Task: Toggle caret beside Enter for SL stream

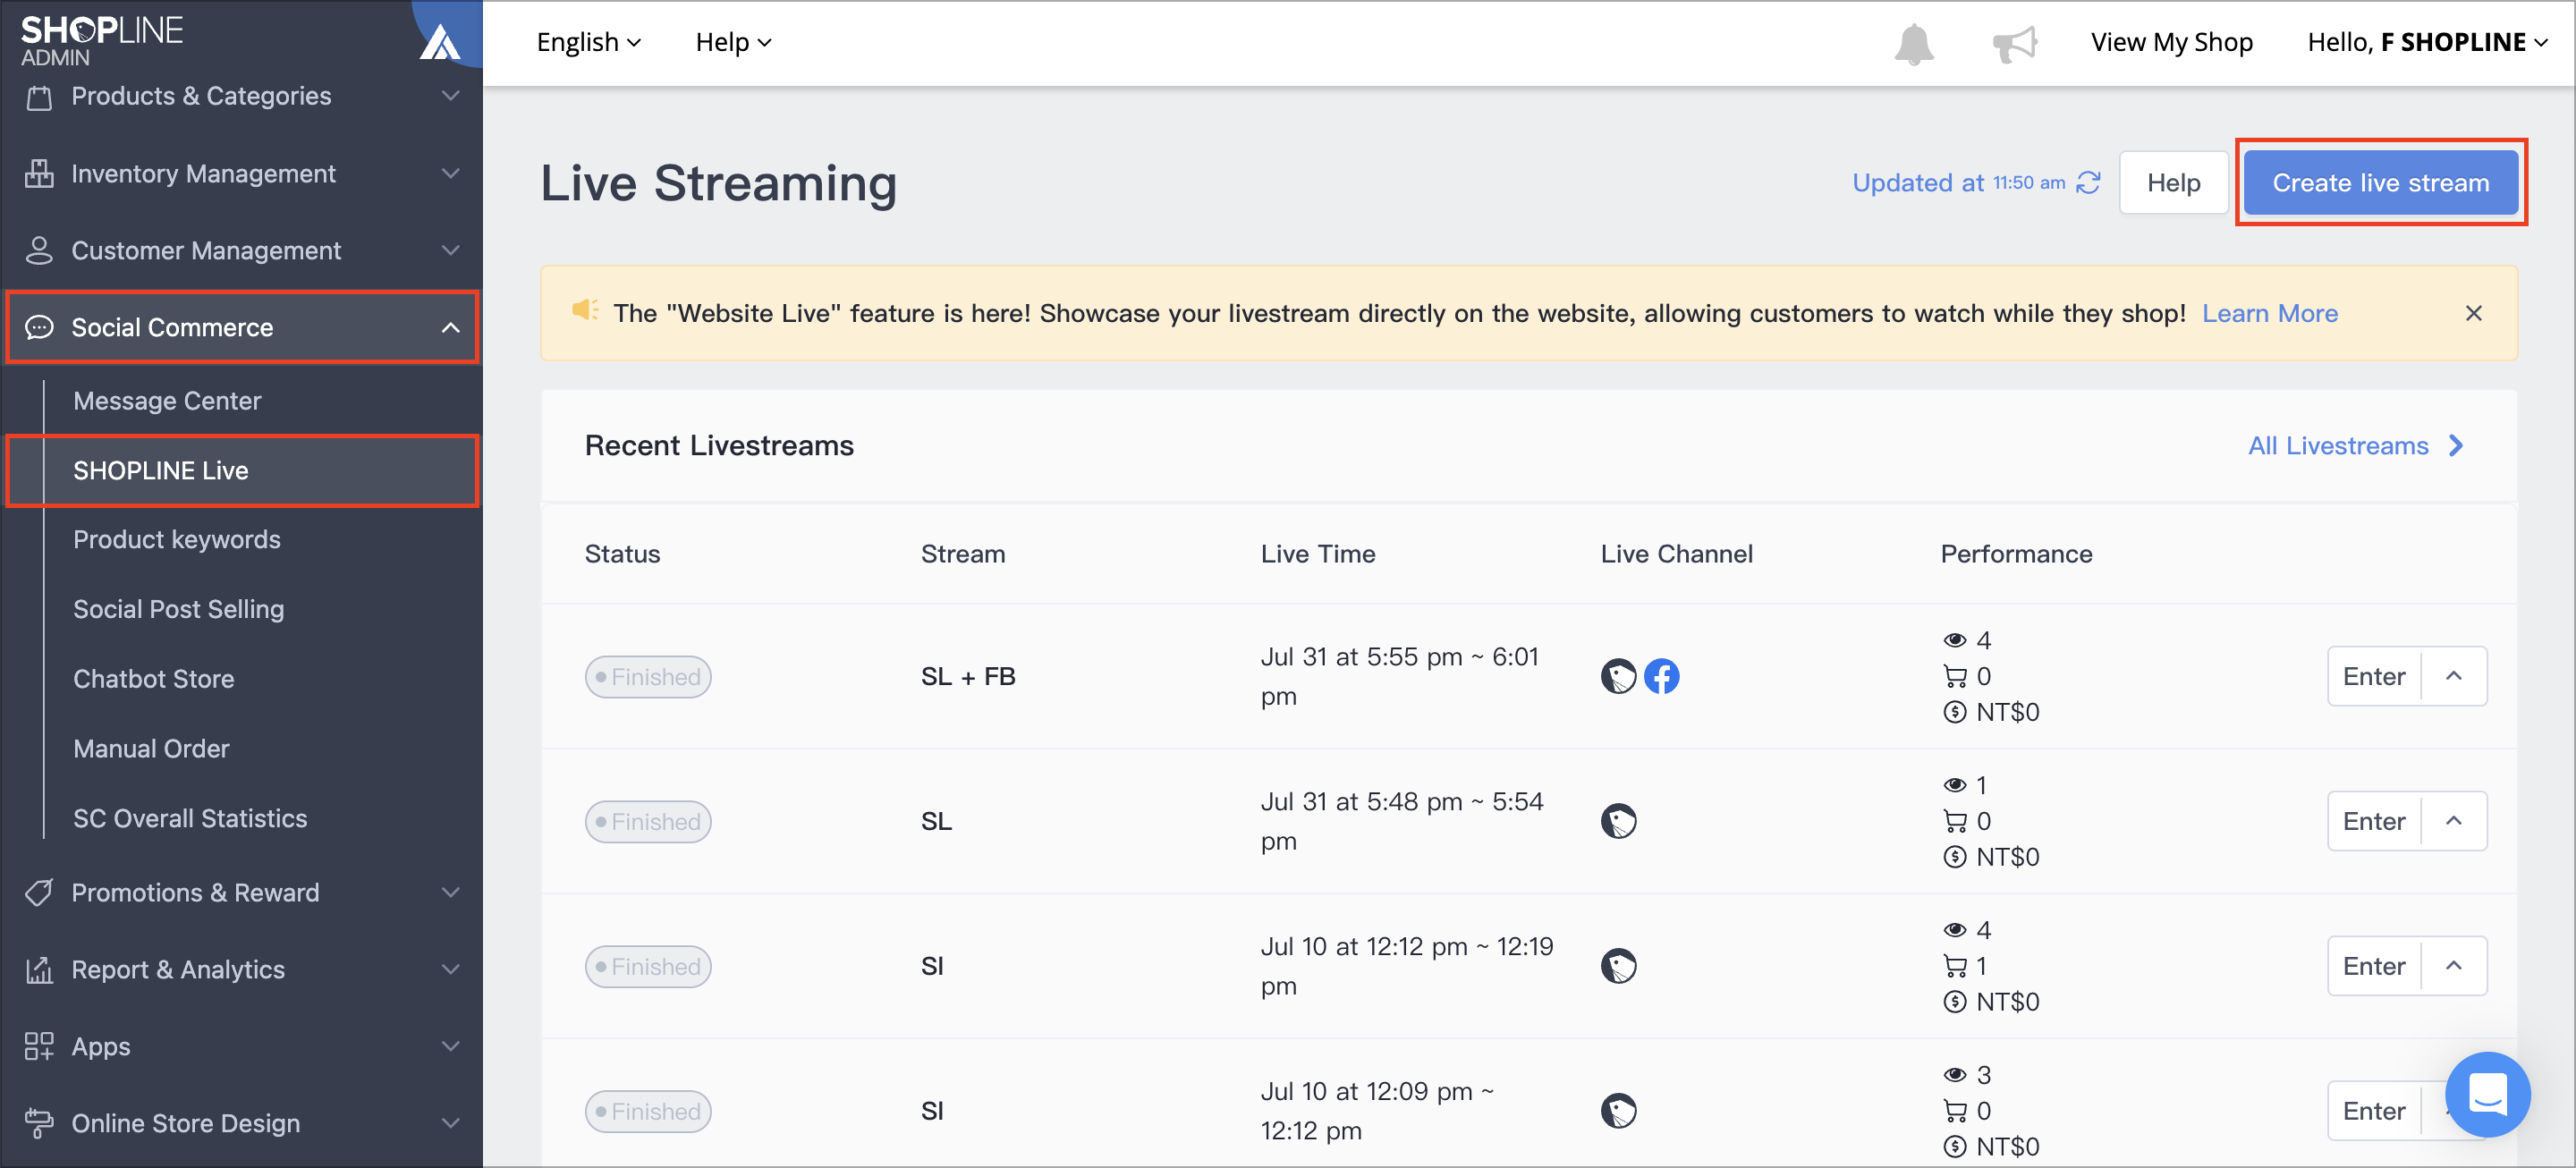Action: (2453, 822)
